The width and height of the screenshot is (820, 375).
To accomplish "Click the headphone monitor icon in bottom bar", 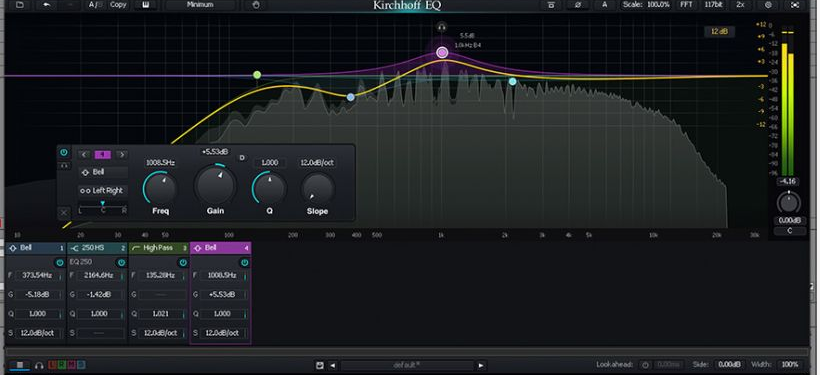I will pos(39,365).
